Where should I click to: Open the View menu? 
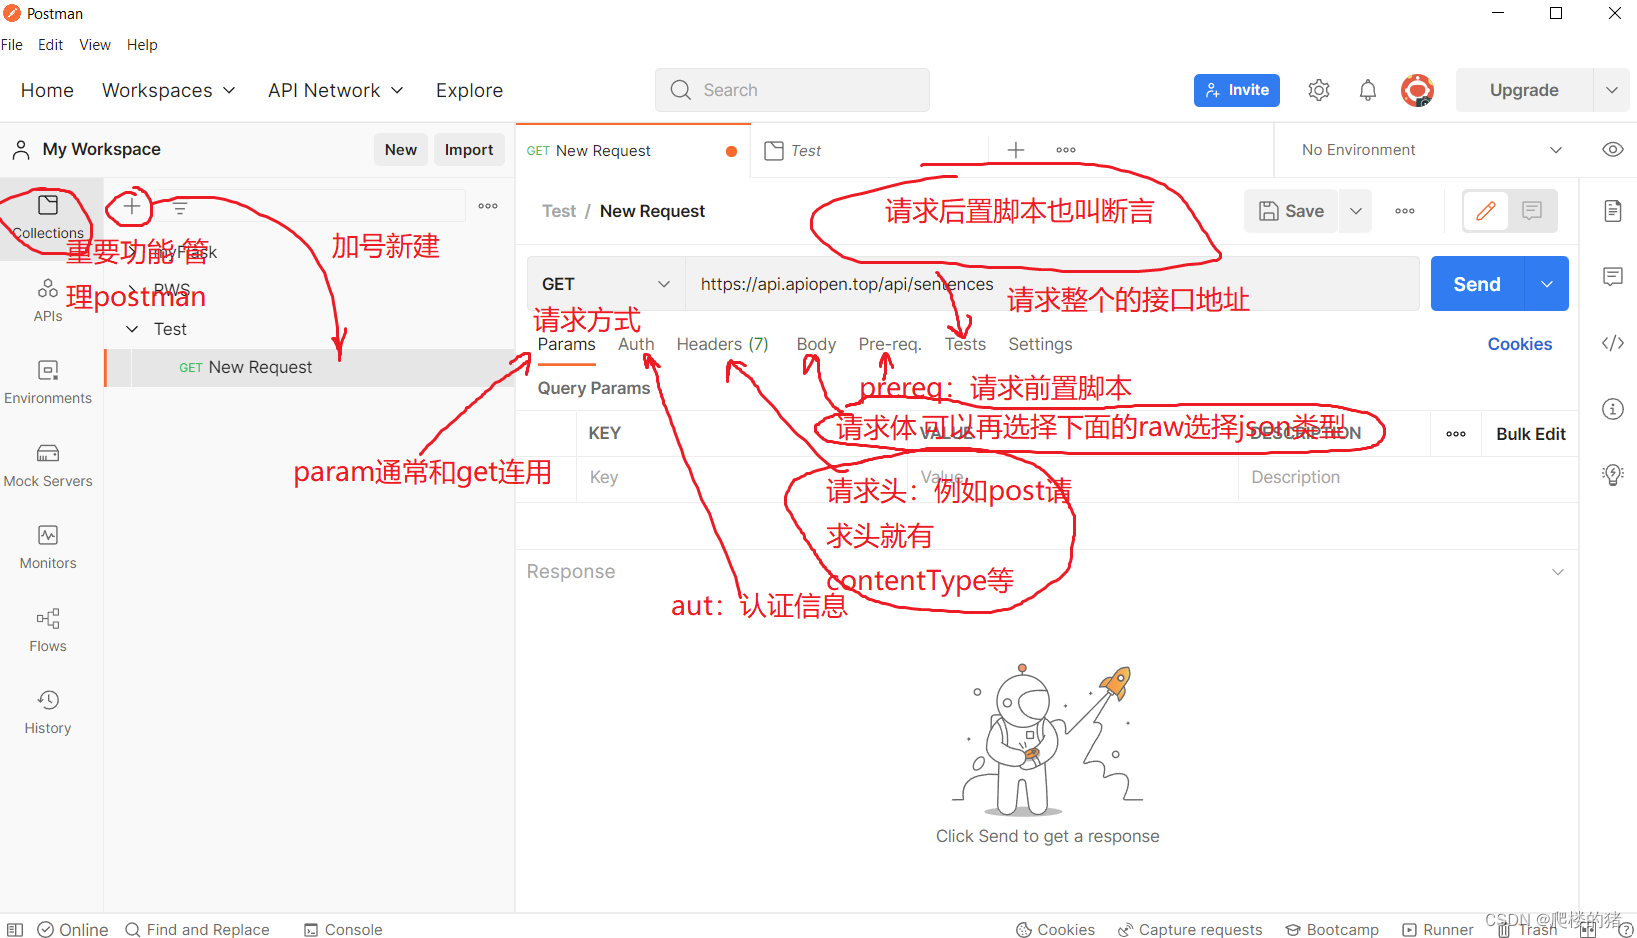95,45
